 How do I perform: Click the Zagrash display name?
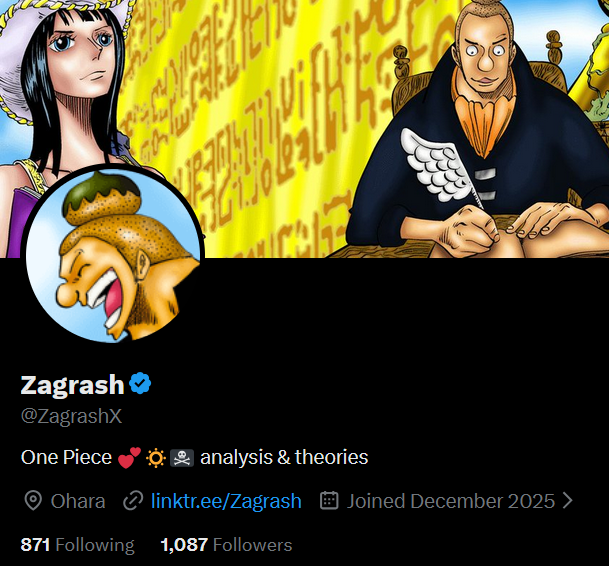(72, 385)
